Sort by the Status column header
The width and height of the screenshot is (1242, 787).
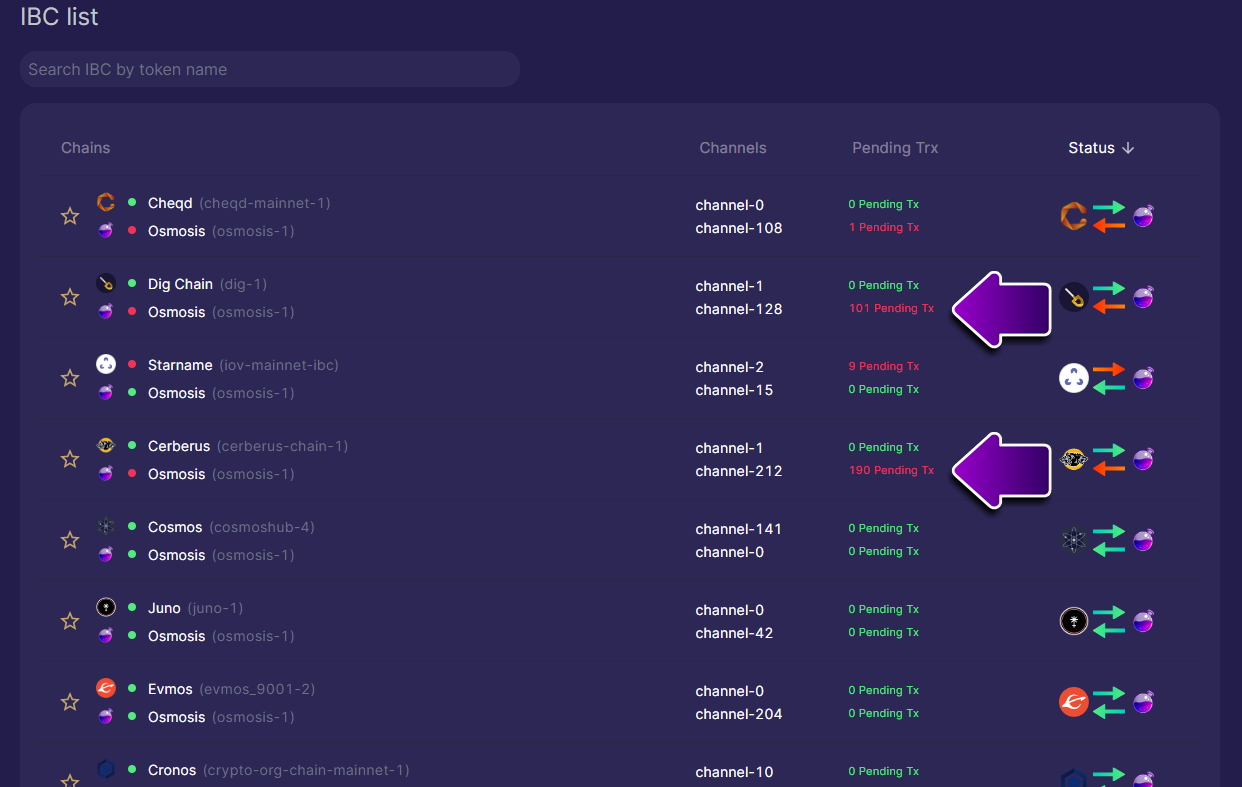1101,148
